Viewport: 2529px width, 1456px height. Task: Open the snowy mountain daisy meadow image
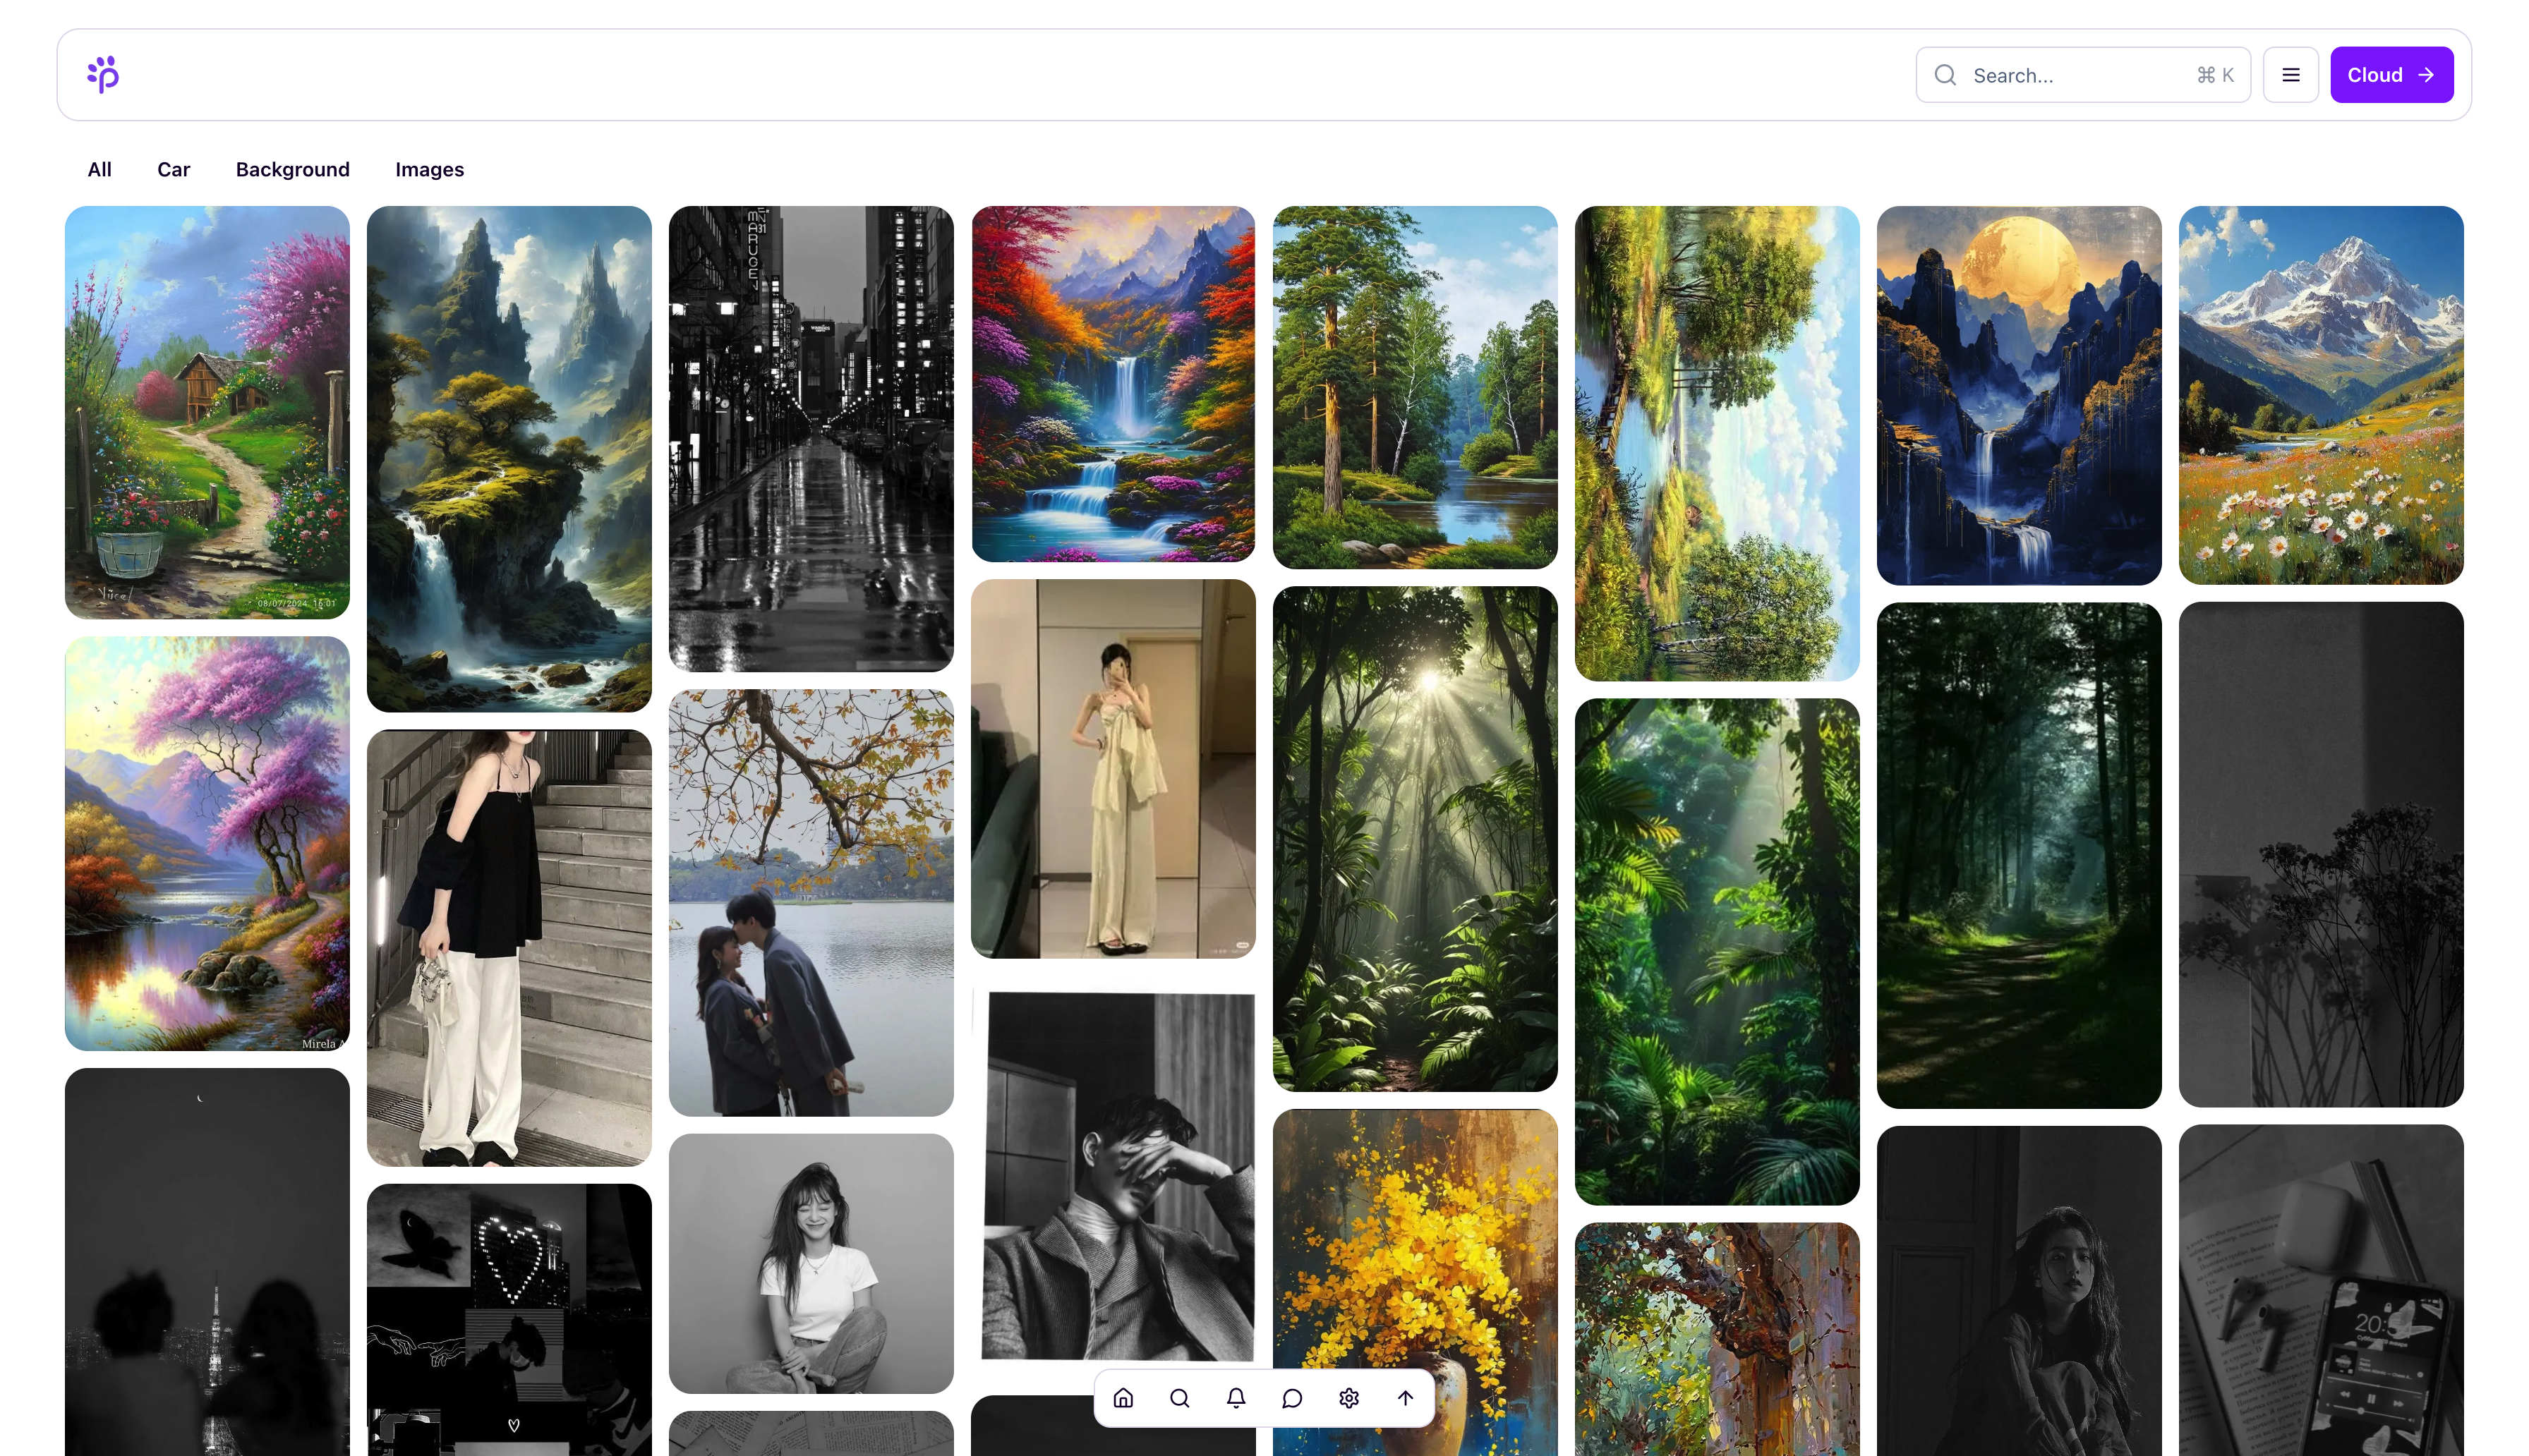[2320, 395]
